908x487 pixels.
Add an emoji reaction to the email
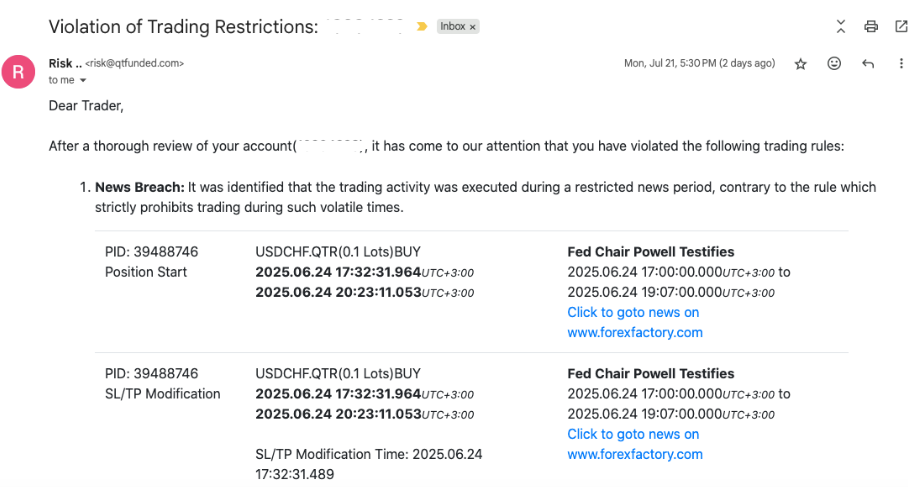click(x=834, y=64)
